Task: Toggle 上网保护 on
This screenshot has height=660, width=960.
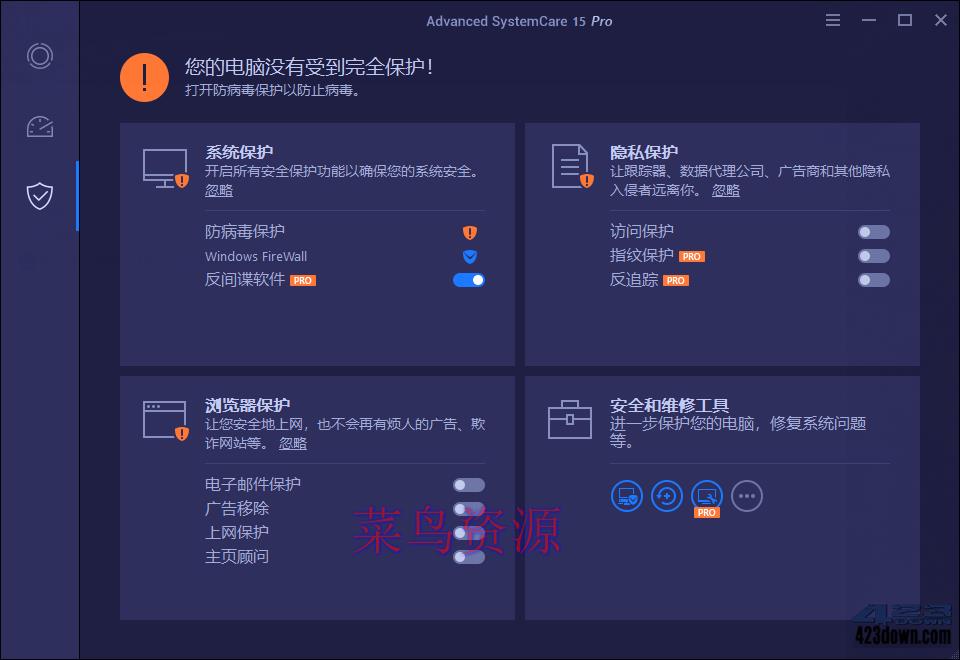Action: coord(468,532)
